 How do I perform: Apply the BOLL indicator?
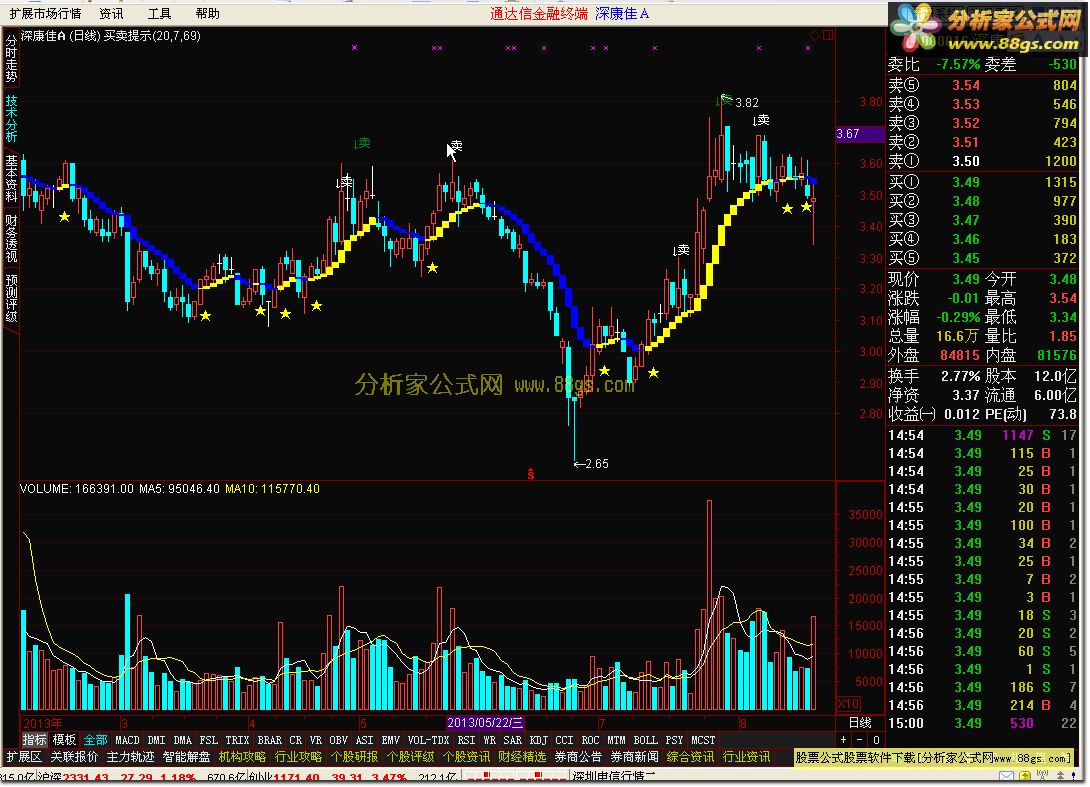(x=645, y=740)
